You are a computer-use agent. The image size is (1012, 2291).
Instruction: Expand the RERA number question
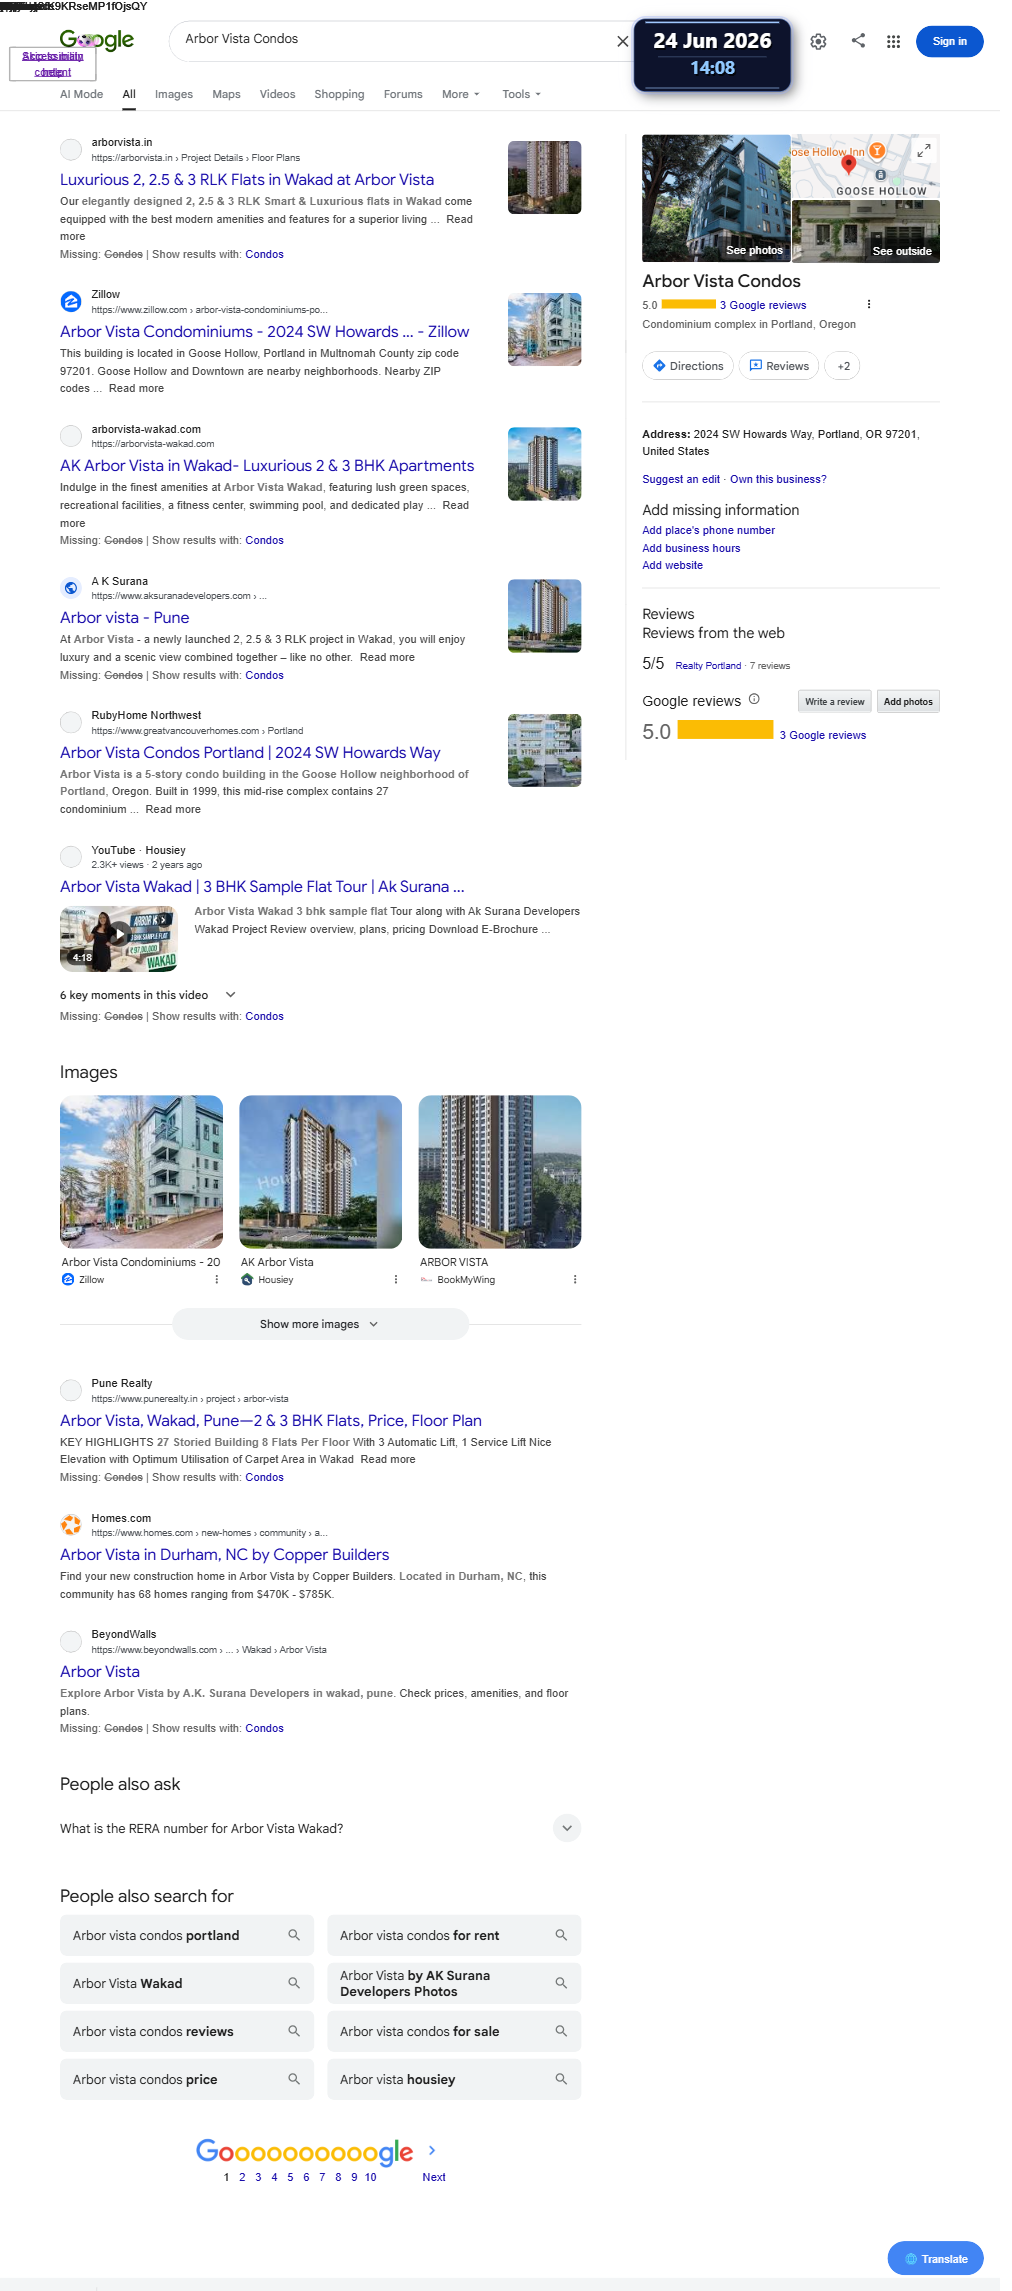click(x=320, y=1828)
